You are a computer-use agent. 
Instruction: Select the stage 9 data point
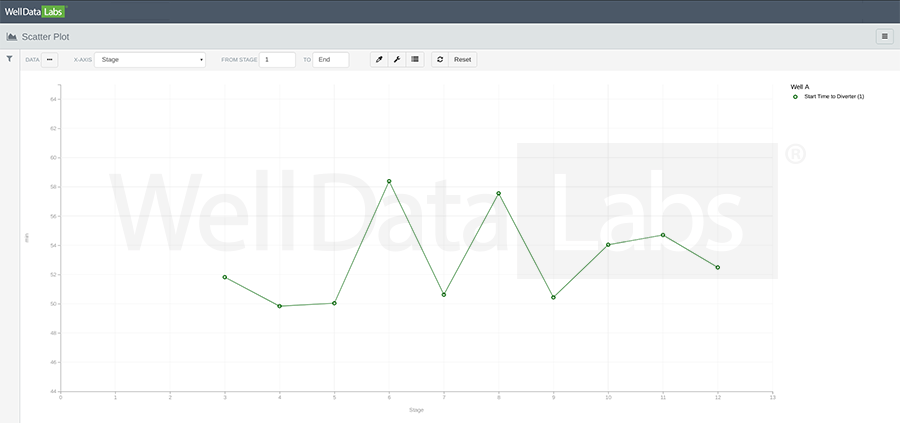(x=553, y=297)
